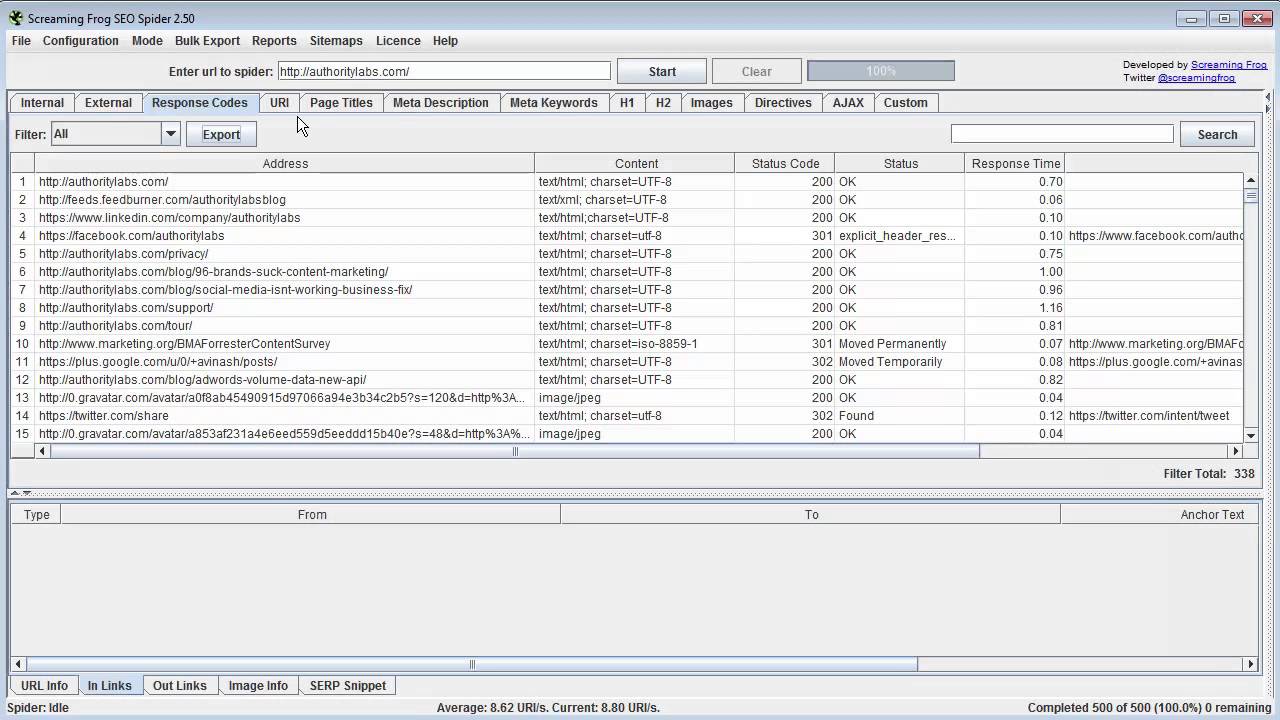
Task: Sort by the Address column header
Action: click(x=285, y=163)
